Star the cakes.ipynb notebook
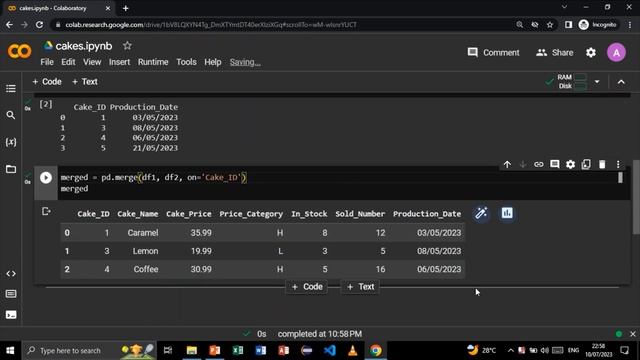 (x=127, y=46)
